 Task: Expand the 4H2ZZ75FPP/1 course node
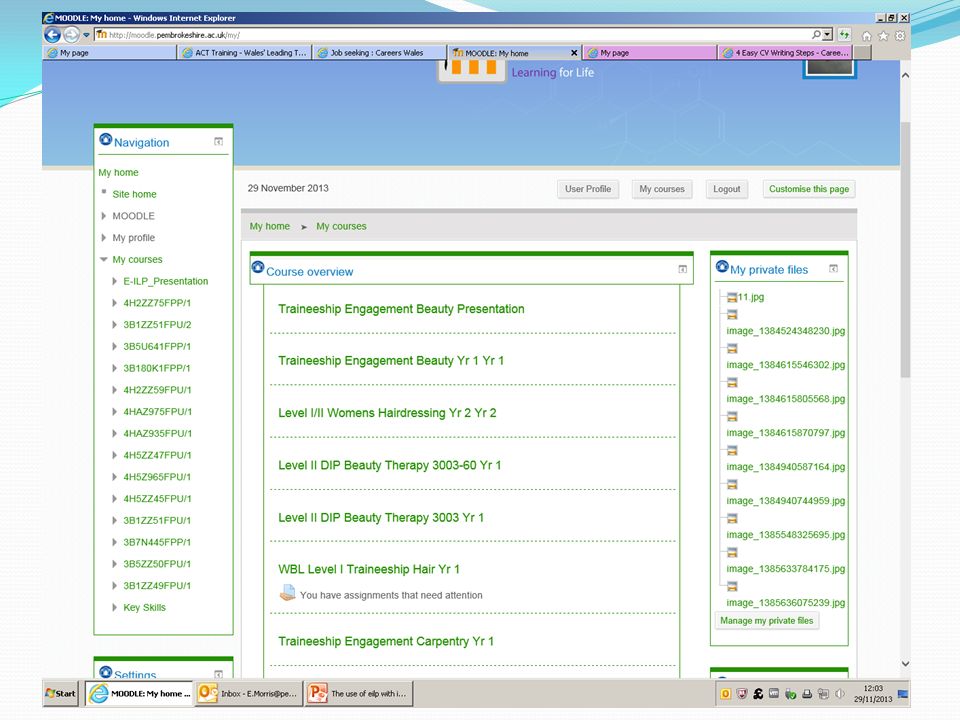(x=114, y=303)
